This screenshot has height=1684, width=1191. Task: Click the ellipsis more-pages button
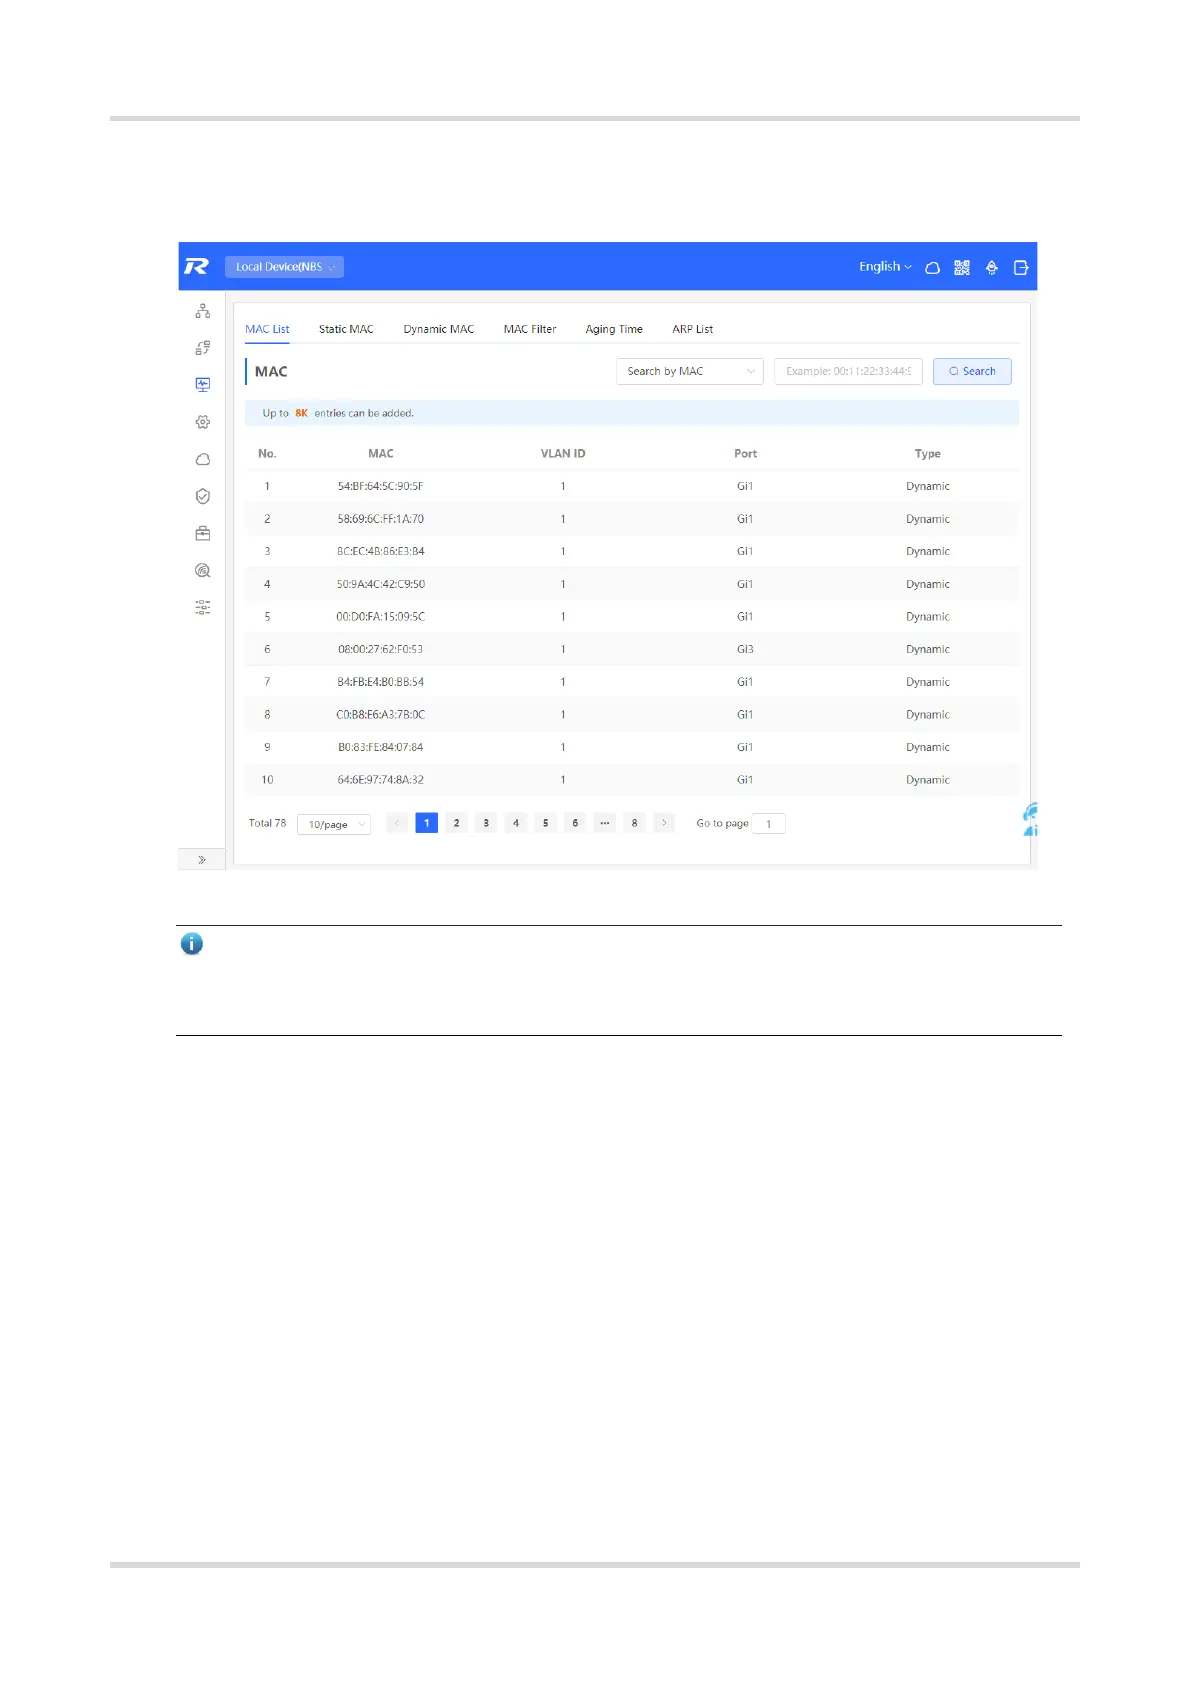pyautogui.click(x=605, y=823)
